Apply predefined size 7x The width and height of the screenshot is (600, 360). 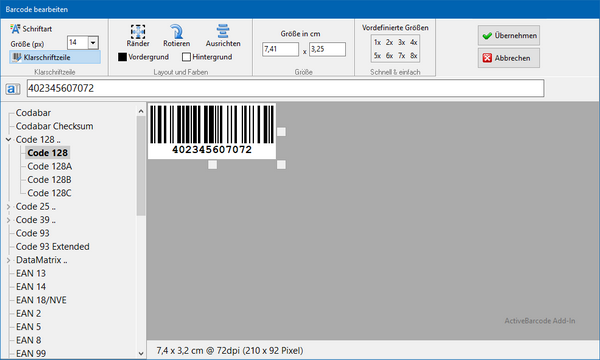coord(401,56)
